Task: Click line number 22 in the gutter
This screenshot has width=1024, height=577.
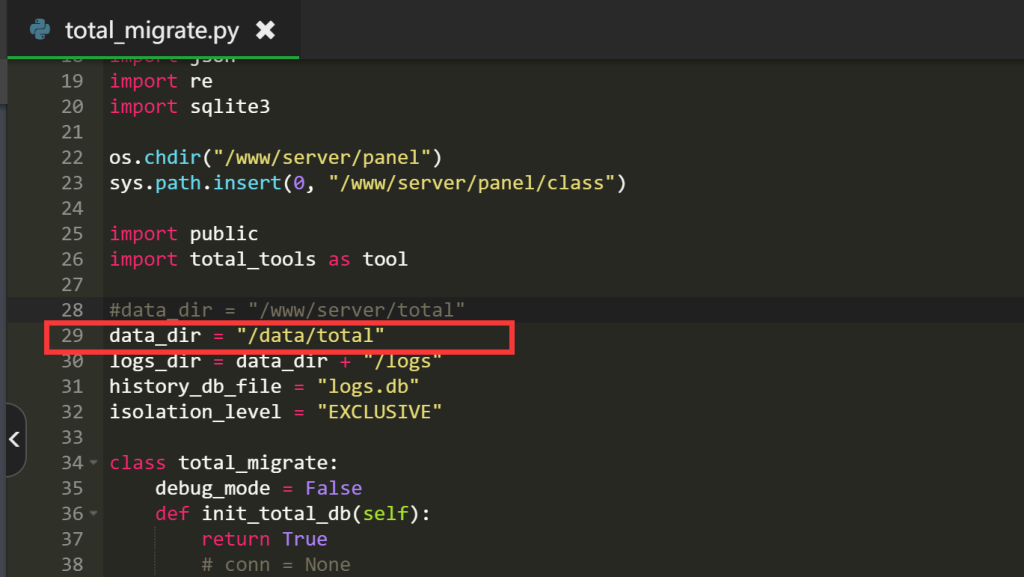Action: [x=71, y=157]
